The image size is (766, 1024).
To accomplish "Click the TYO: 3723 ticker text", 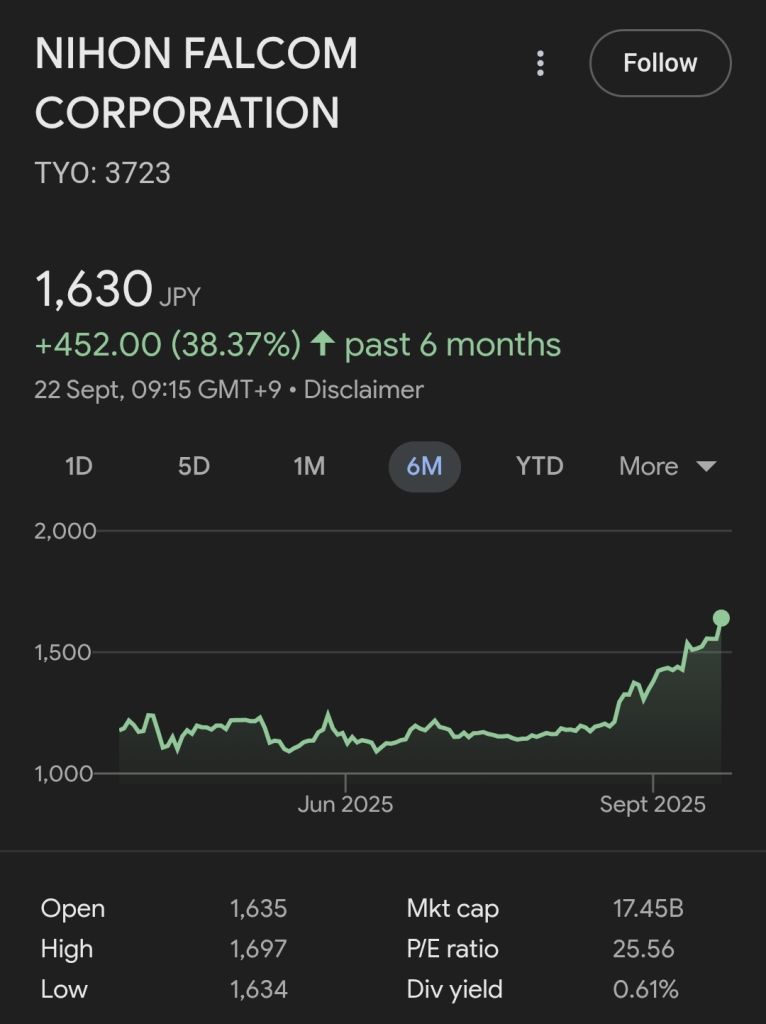I will coord(103,173).
